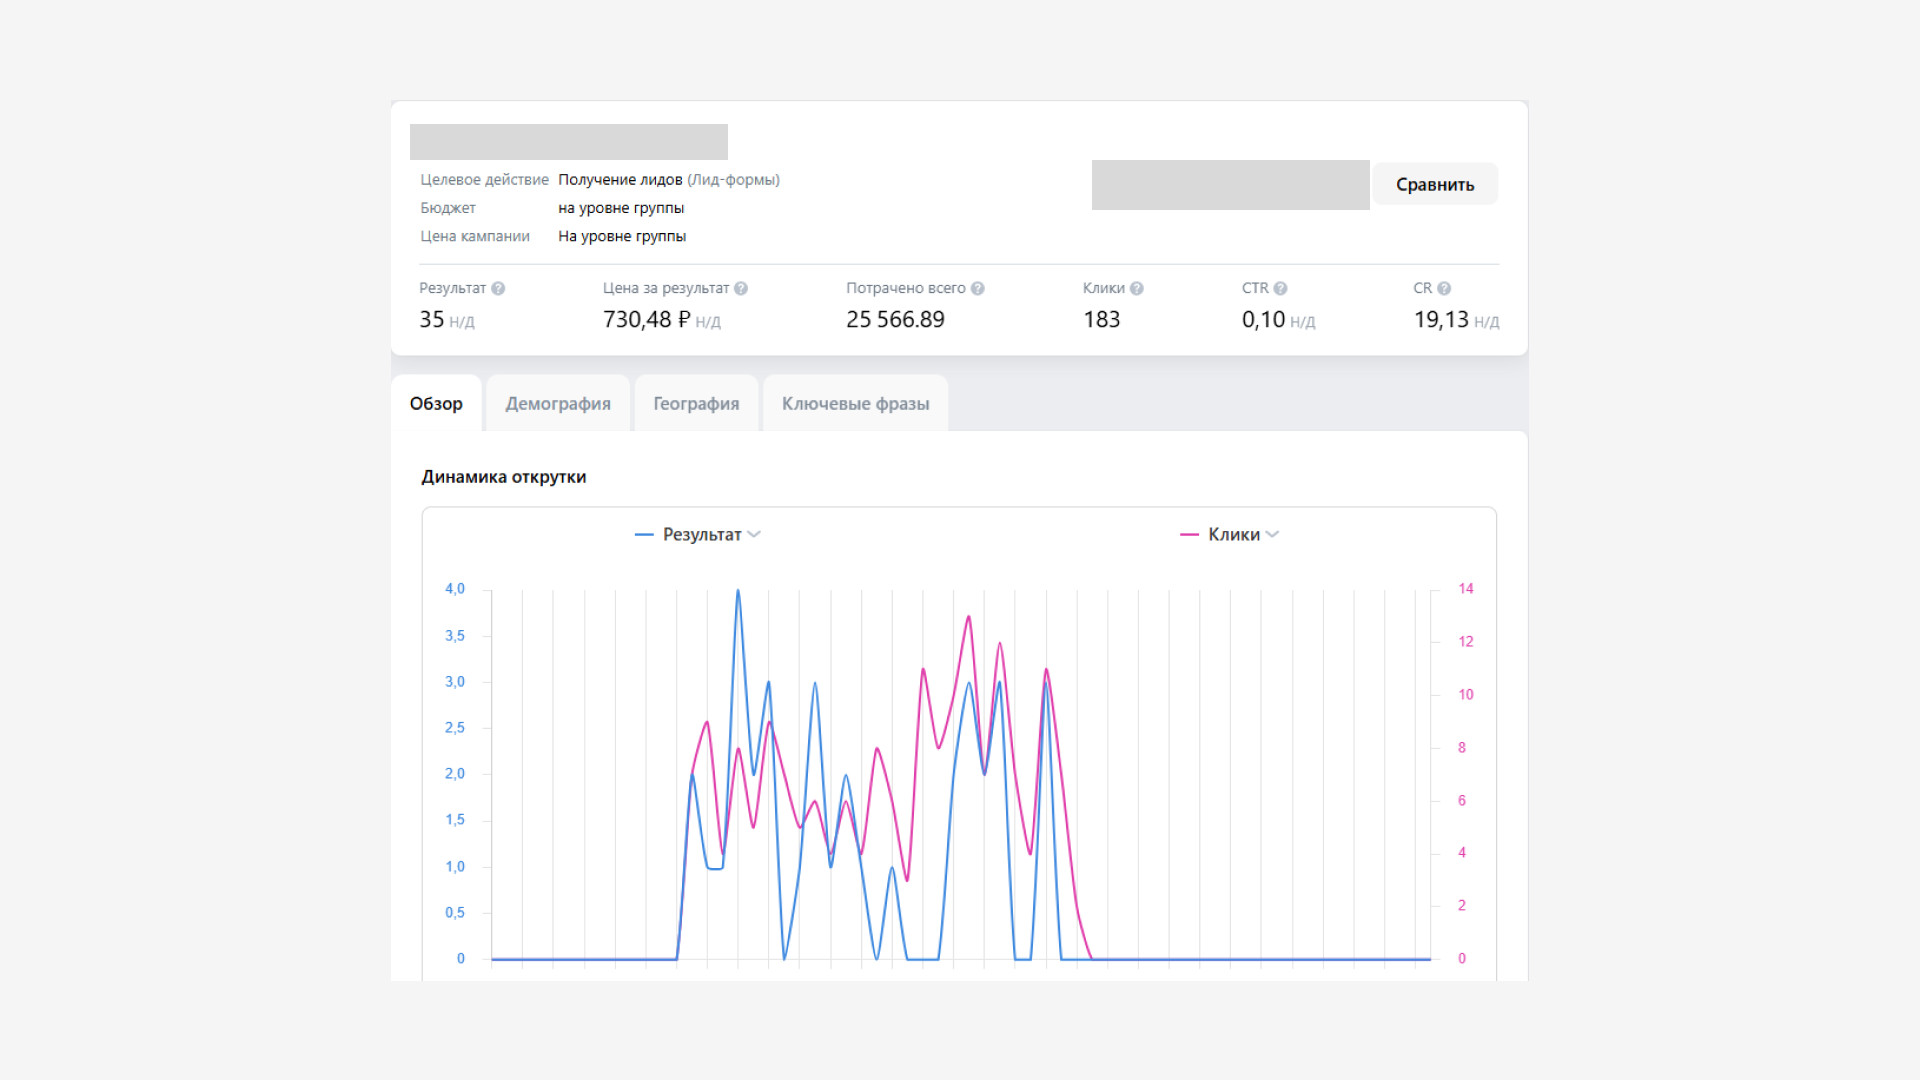Click help icon beside Цена за результат
The height and width of the screenshot is (1080, 1920).
[x=741, y=289]
